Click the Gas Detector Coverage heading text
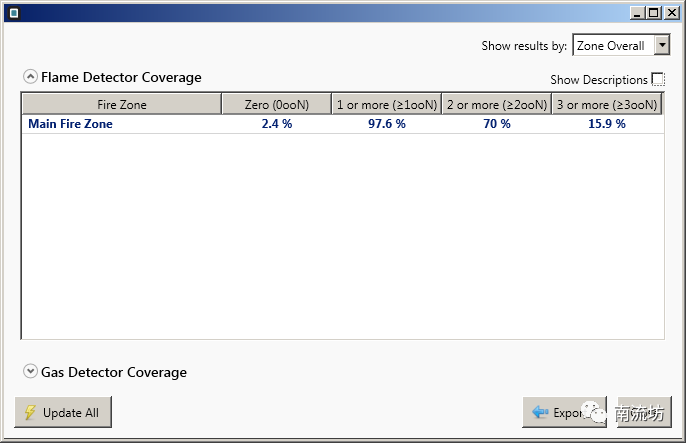This screenshot has height=443, width=686. pyautogui.click(x=114, y=372)
